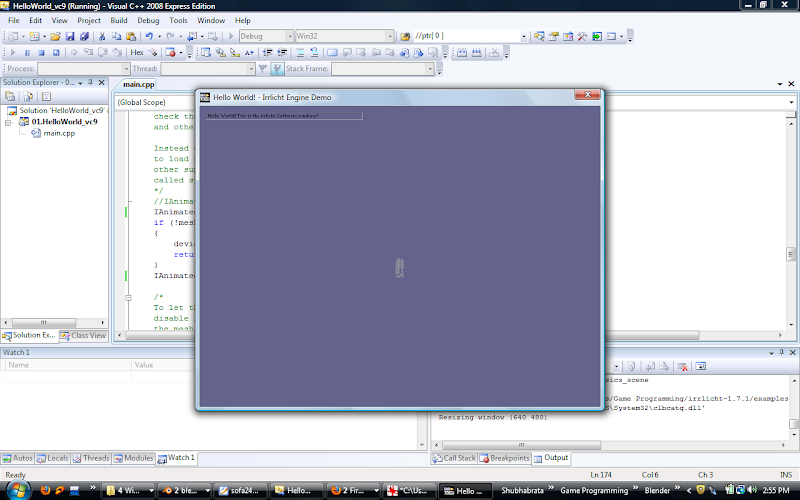Screen dimensions: 800x500
Task: Click the Undo arrow icon
Action: pyautogui.click(x=147, y=36)
